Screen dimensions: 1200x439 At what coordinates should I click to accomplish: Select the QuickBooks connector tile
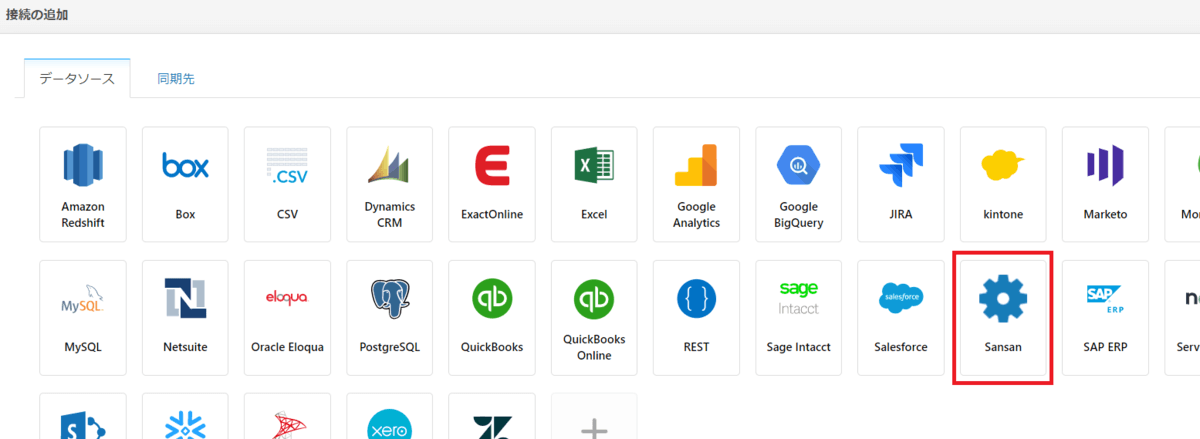click(492, 318)
